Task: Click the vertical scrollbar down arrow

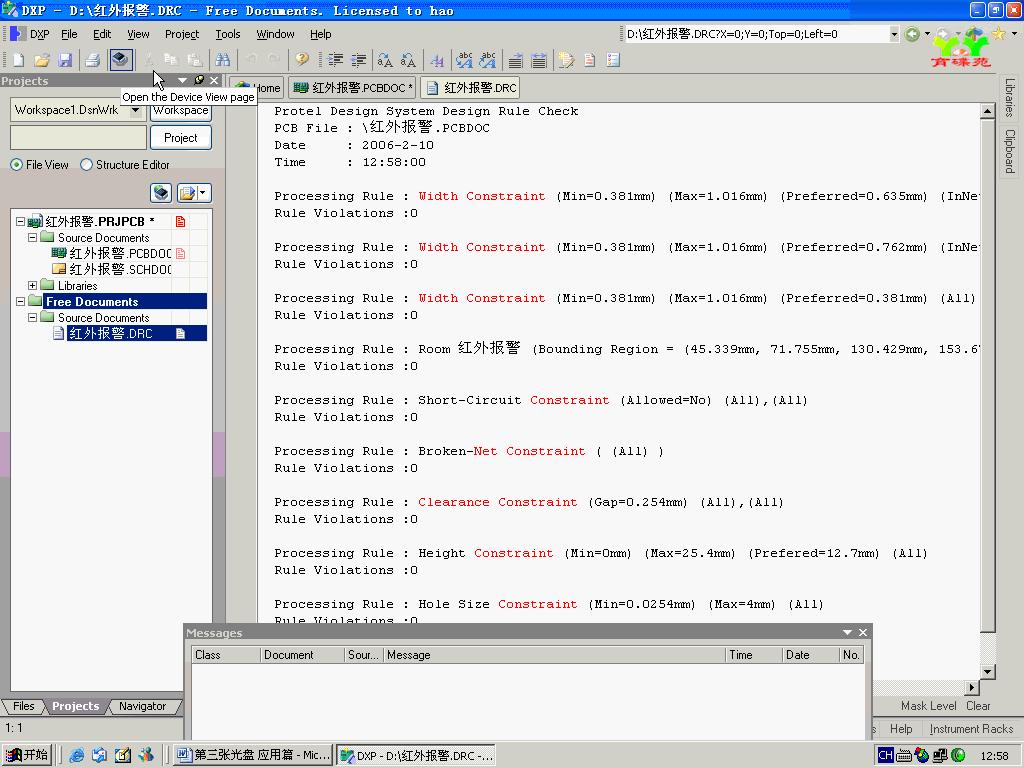Action: coord(987,671)
